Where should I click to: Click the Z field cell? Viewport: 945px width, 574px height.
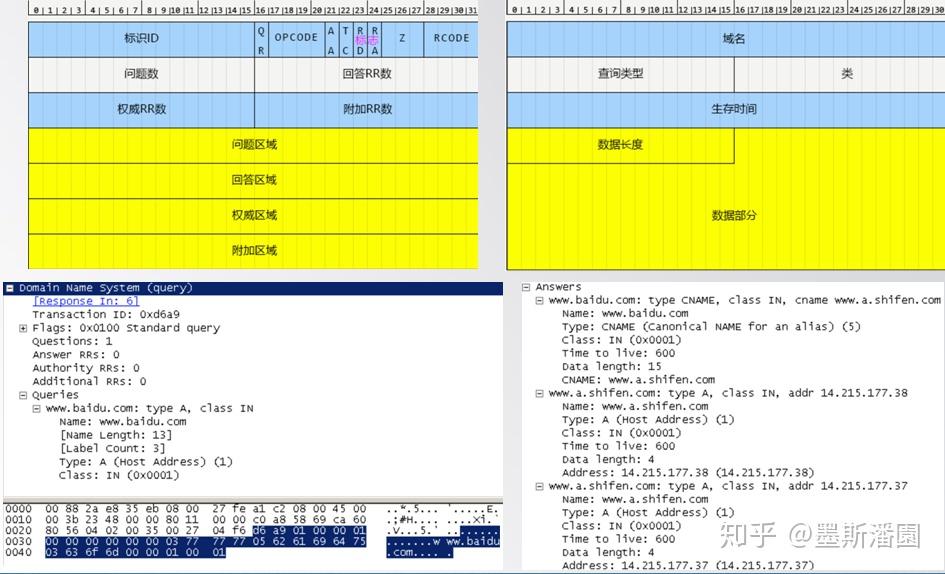click(403, 39)
